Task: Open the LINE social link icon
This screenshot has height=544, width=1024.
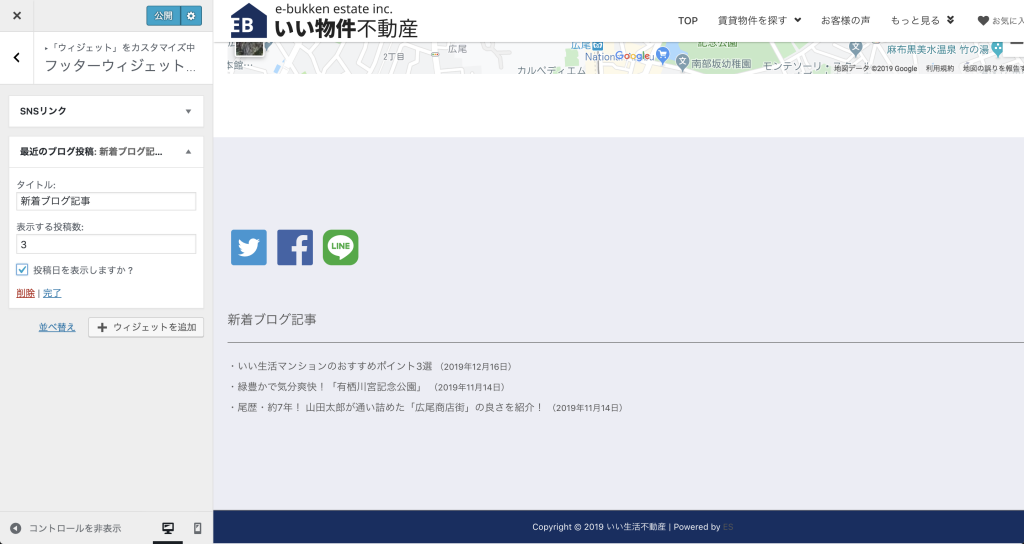Action: pyautogui.click(x=340, y=247)
